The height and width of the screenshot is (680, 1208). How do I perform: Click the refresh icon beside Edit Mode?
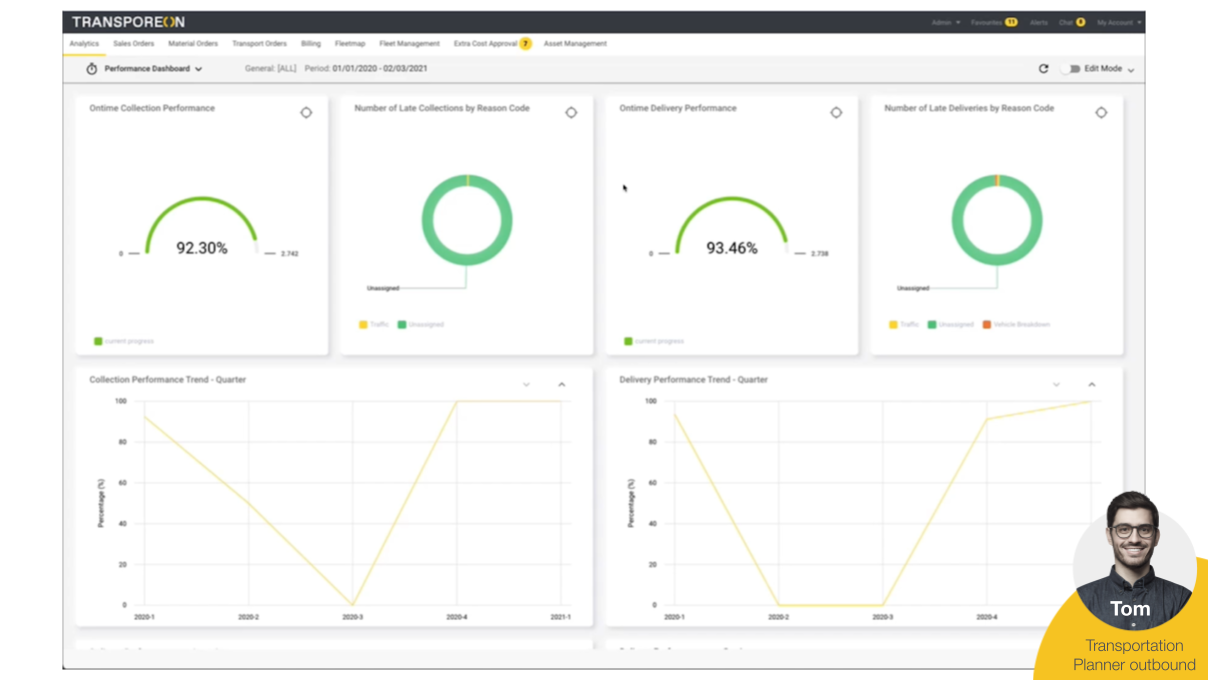coord(1043,69)
